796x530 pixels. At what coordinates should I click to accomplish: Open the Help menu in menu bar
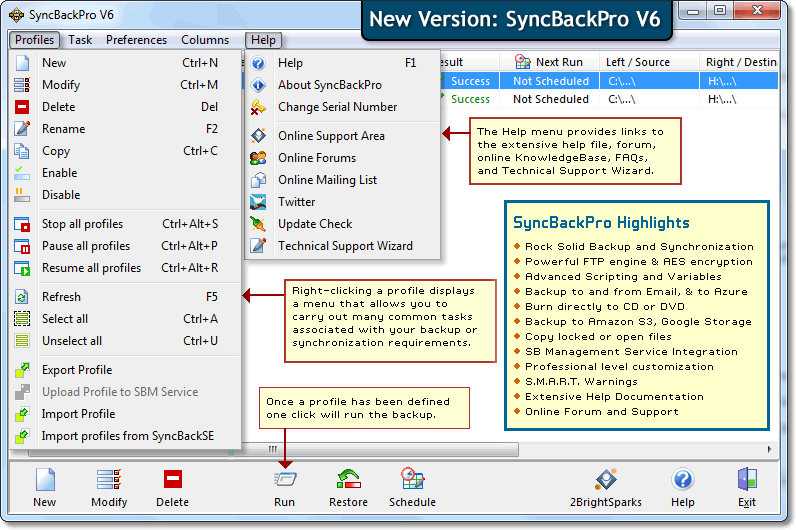(x=263, y=40)
